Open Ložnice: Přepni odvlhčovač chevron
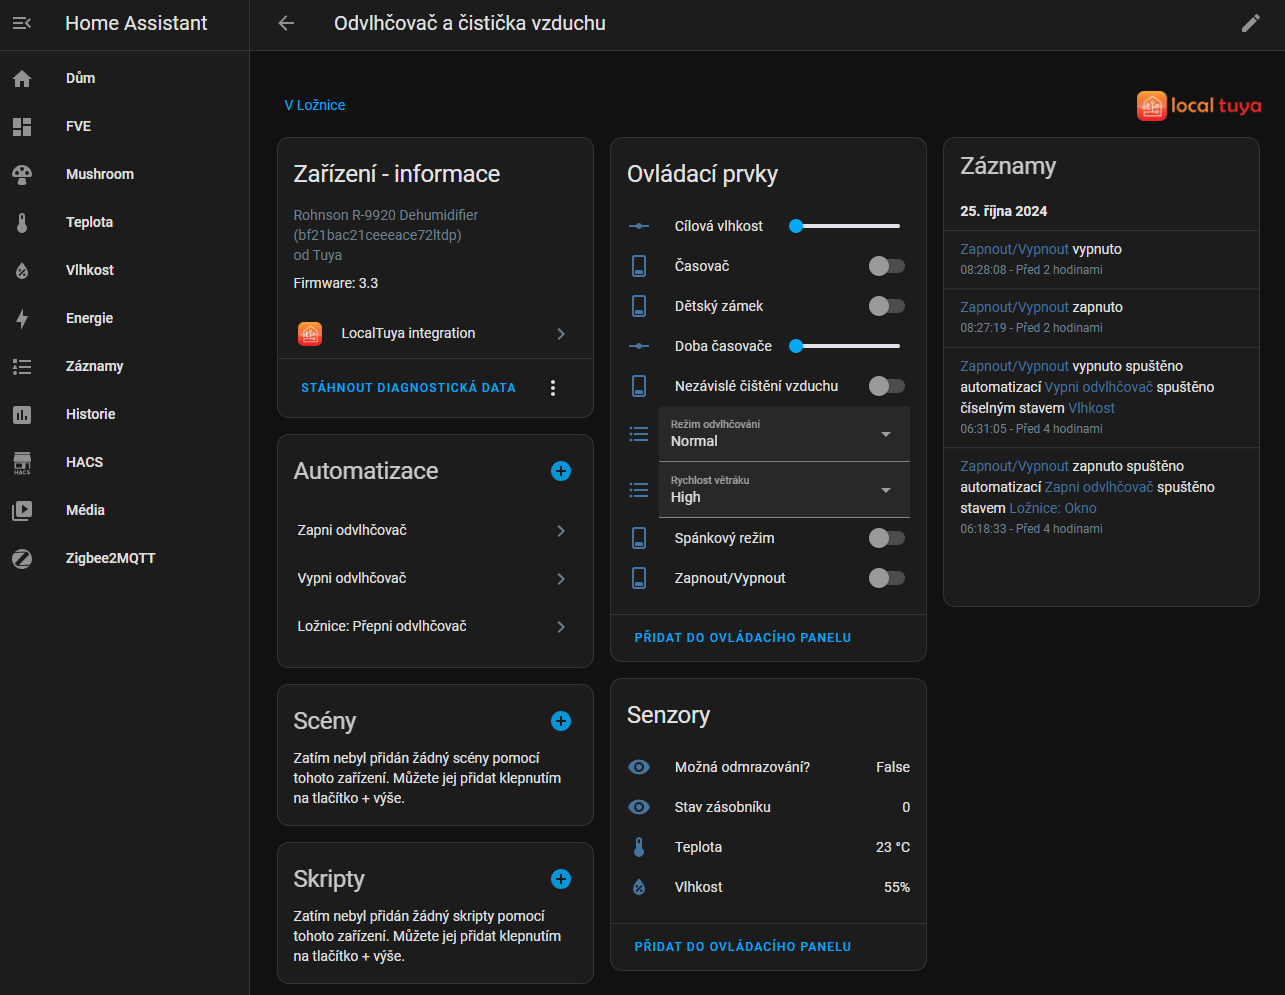1285x995 pixels. 561,627
